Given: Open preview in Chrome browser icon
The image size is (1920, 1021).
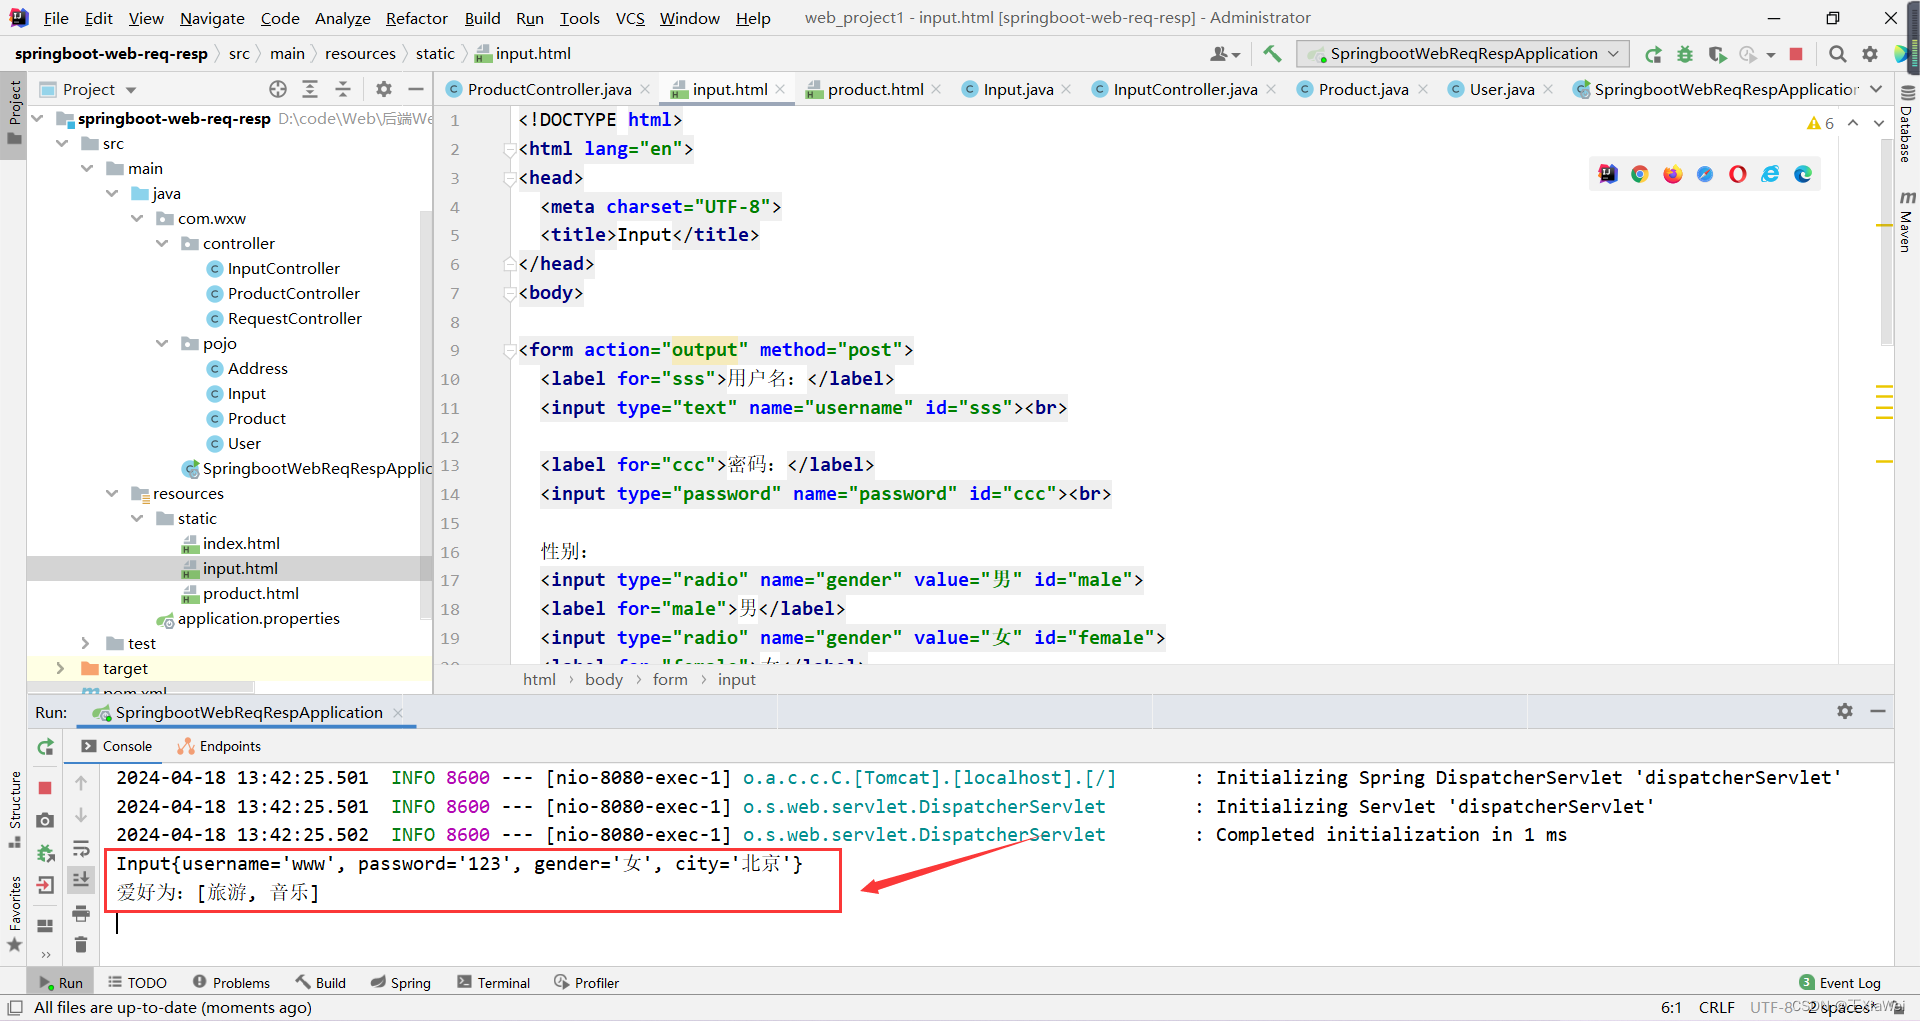Looking at the screenshot, I should tap(1640, 174).
